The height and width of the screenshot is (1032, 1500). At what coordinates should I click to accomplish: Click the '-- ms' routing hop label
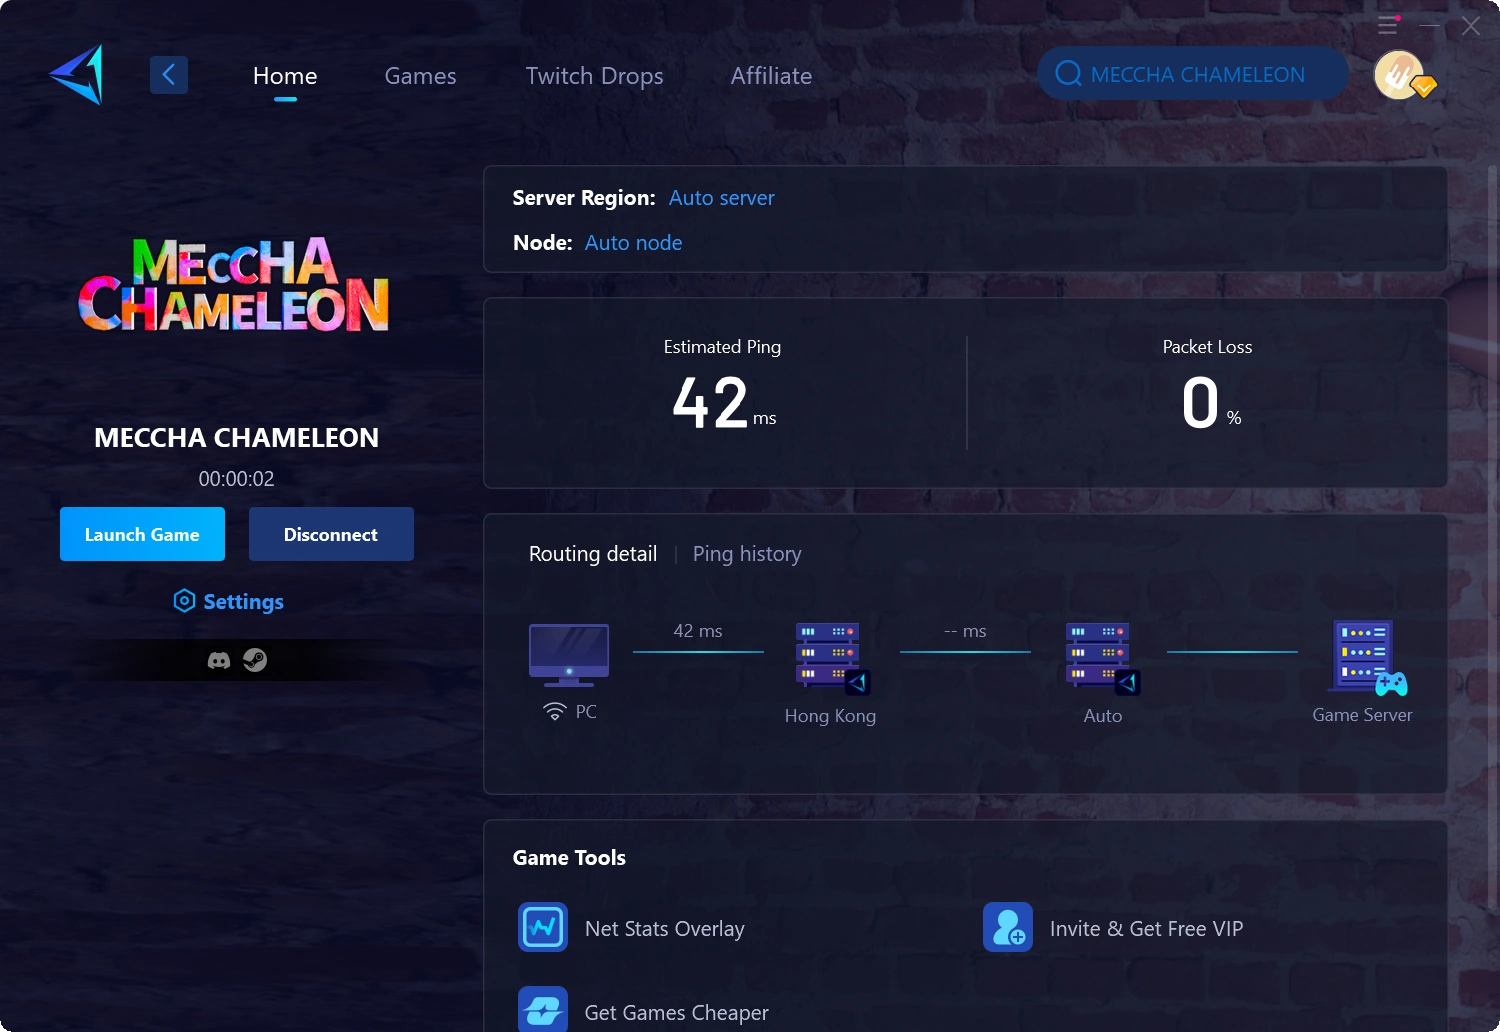pos(965,631)
